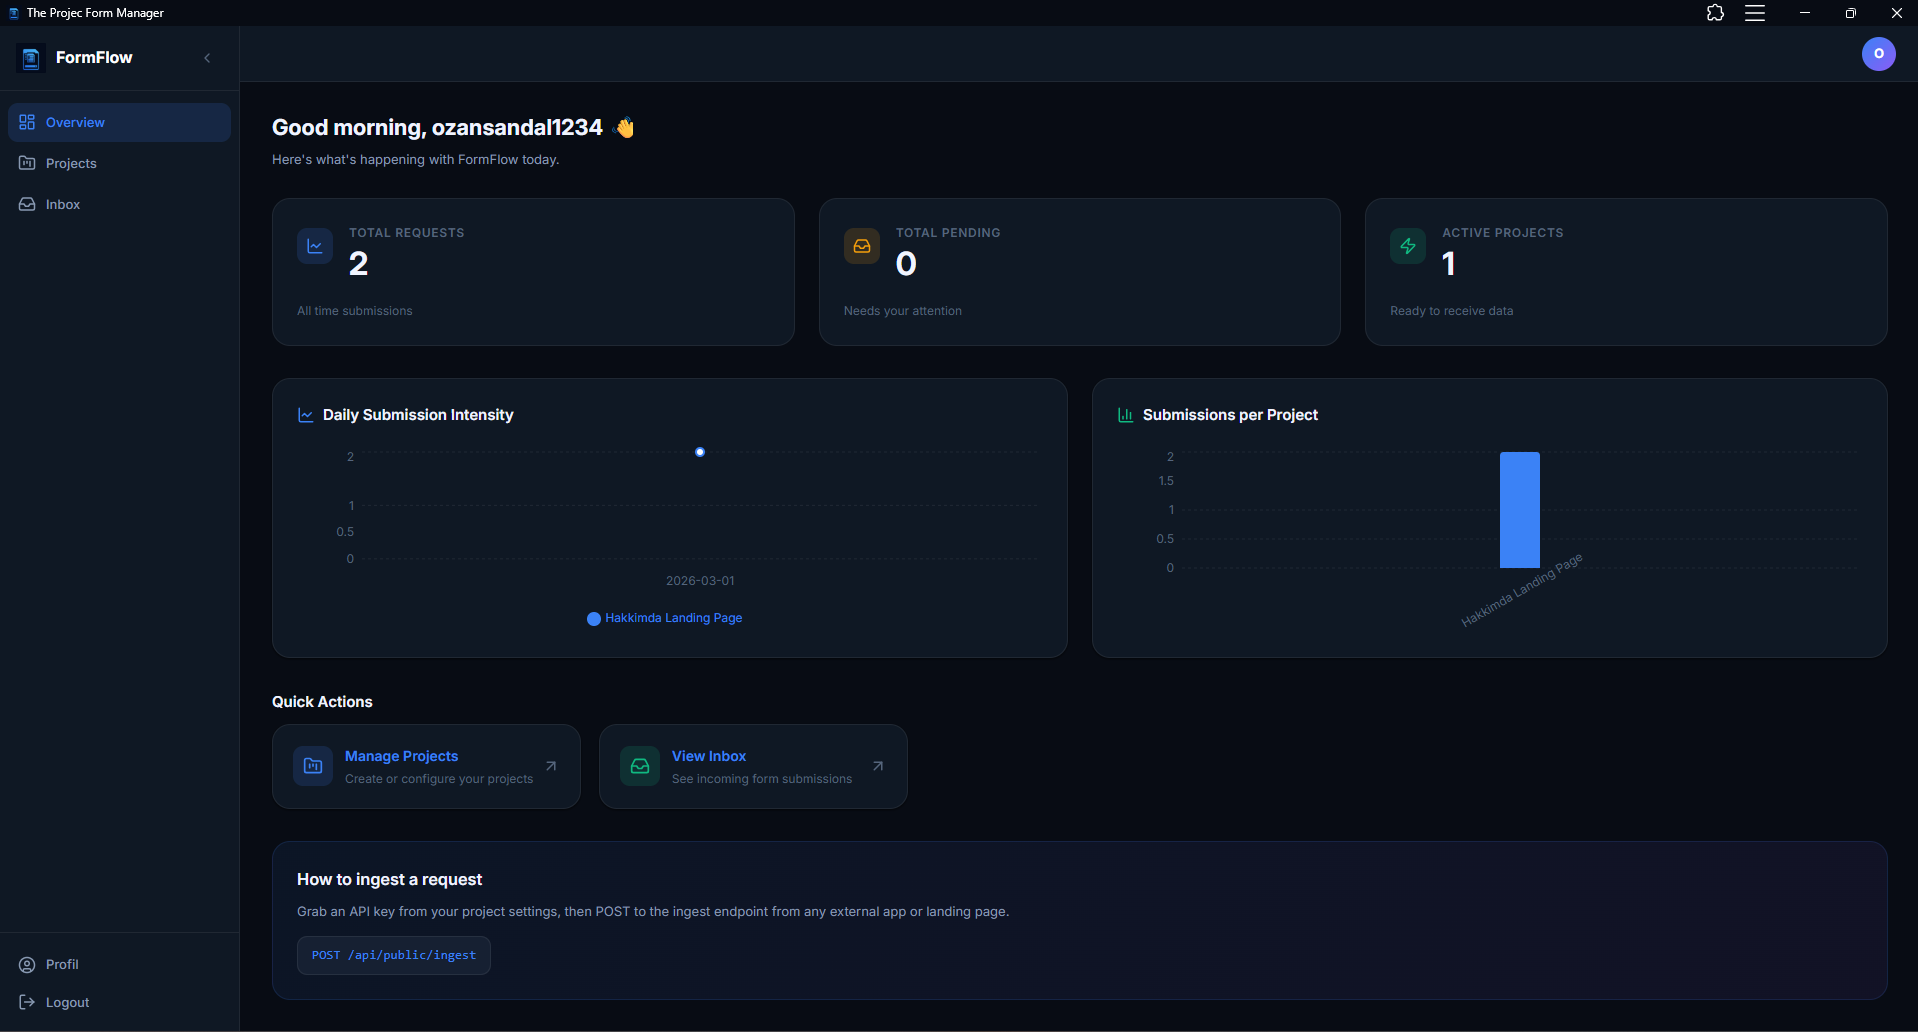Toggle Hakkimda Landing Page legend series
1918x1032 pixels.
[665, 618]
